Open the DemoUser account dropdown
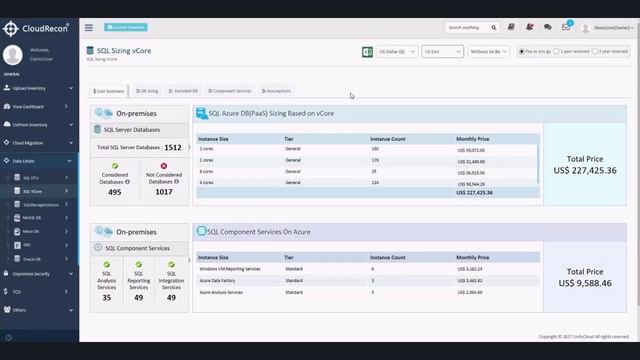The width and height of the screenshot is (640, 360). [x=608, y=28]
